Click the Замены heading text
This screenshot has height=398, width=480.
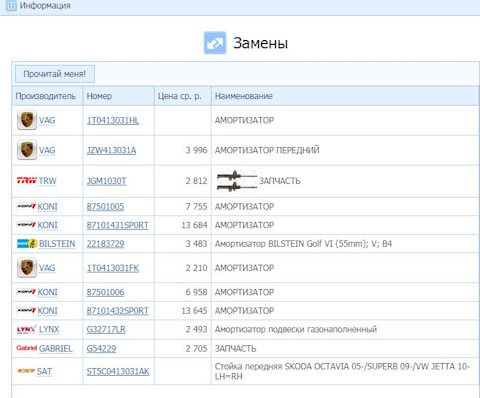260,43
